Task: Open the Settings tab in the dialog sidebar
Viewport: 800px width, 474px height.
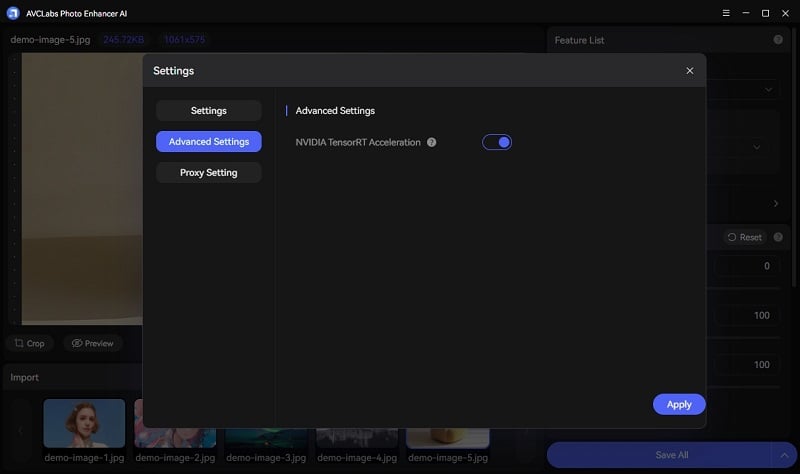Action: (x=209, y=111)
